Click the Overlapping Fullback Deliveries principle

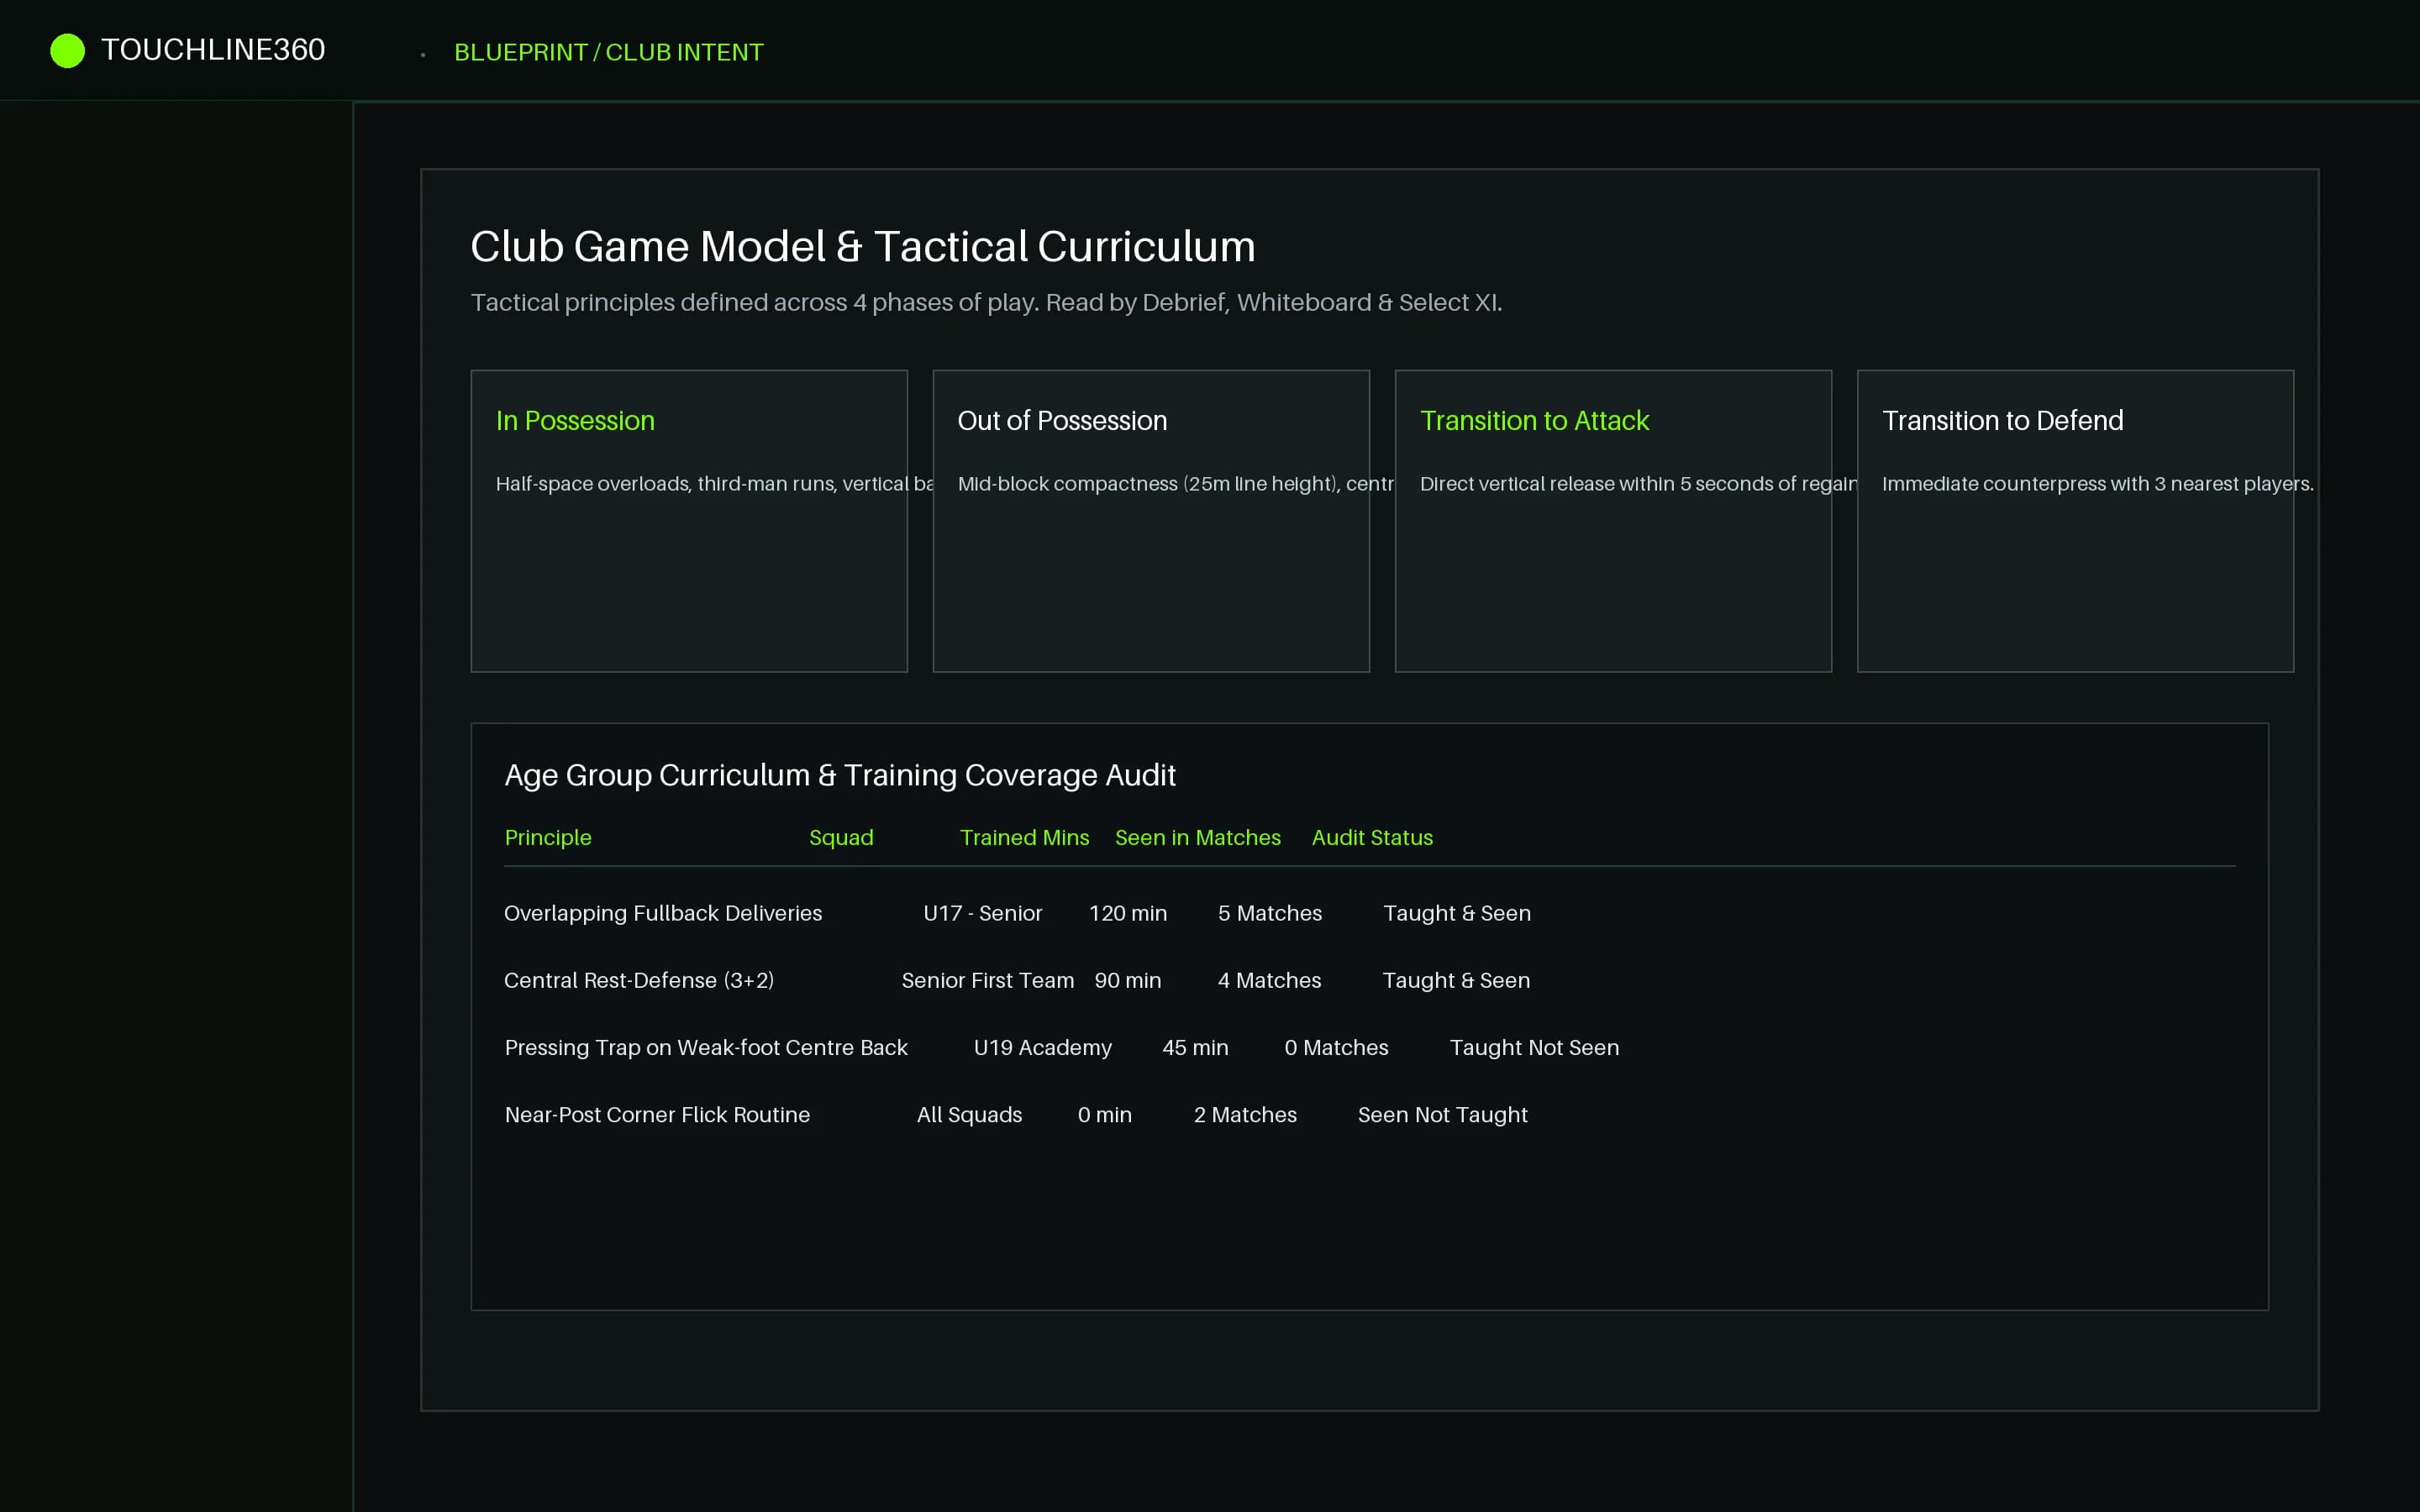point(663,913)
